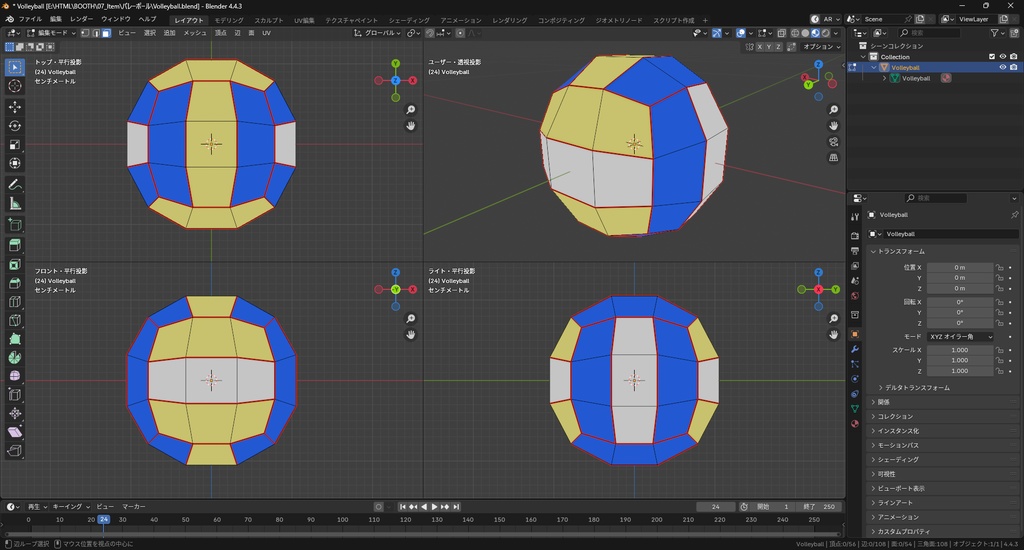Toggle X-ray display
The width and height of the screenshot is (1024, 550).
tap(782, 33)
